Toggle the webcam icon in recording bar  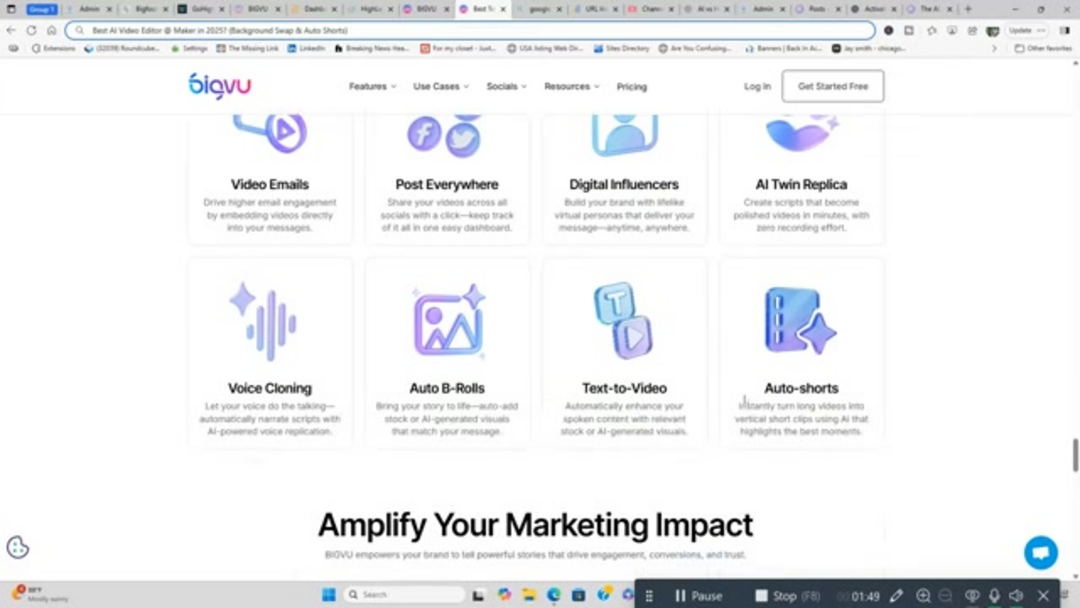970,596
